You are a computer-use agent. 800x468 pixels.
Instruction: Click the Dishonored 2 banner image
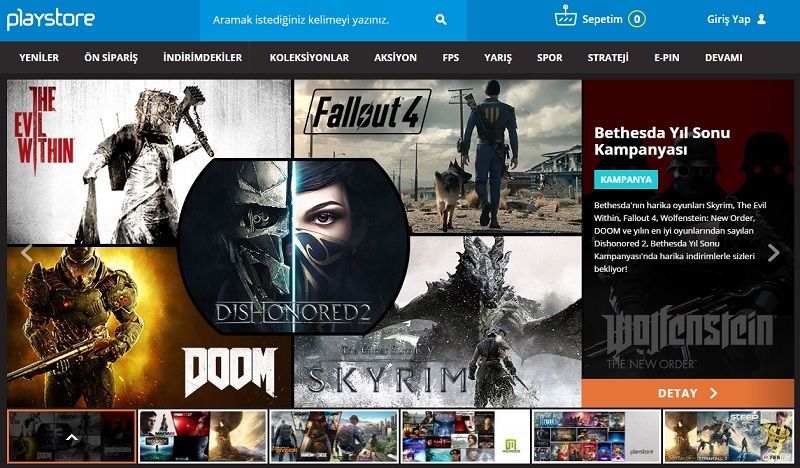(293, 247)
